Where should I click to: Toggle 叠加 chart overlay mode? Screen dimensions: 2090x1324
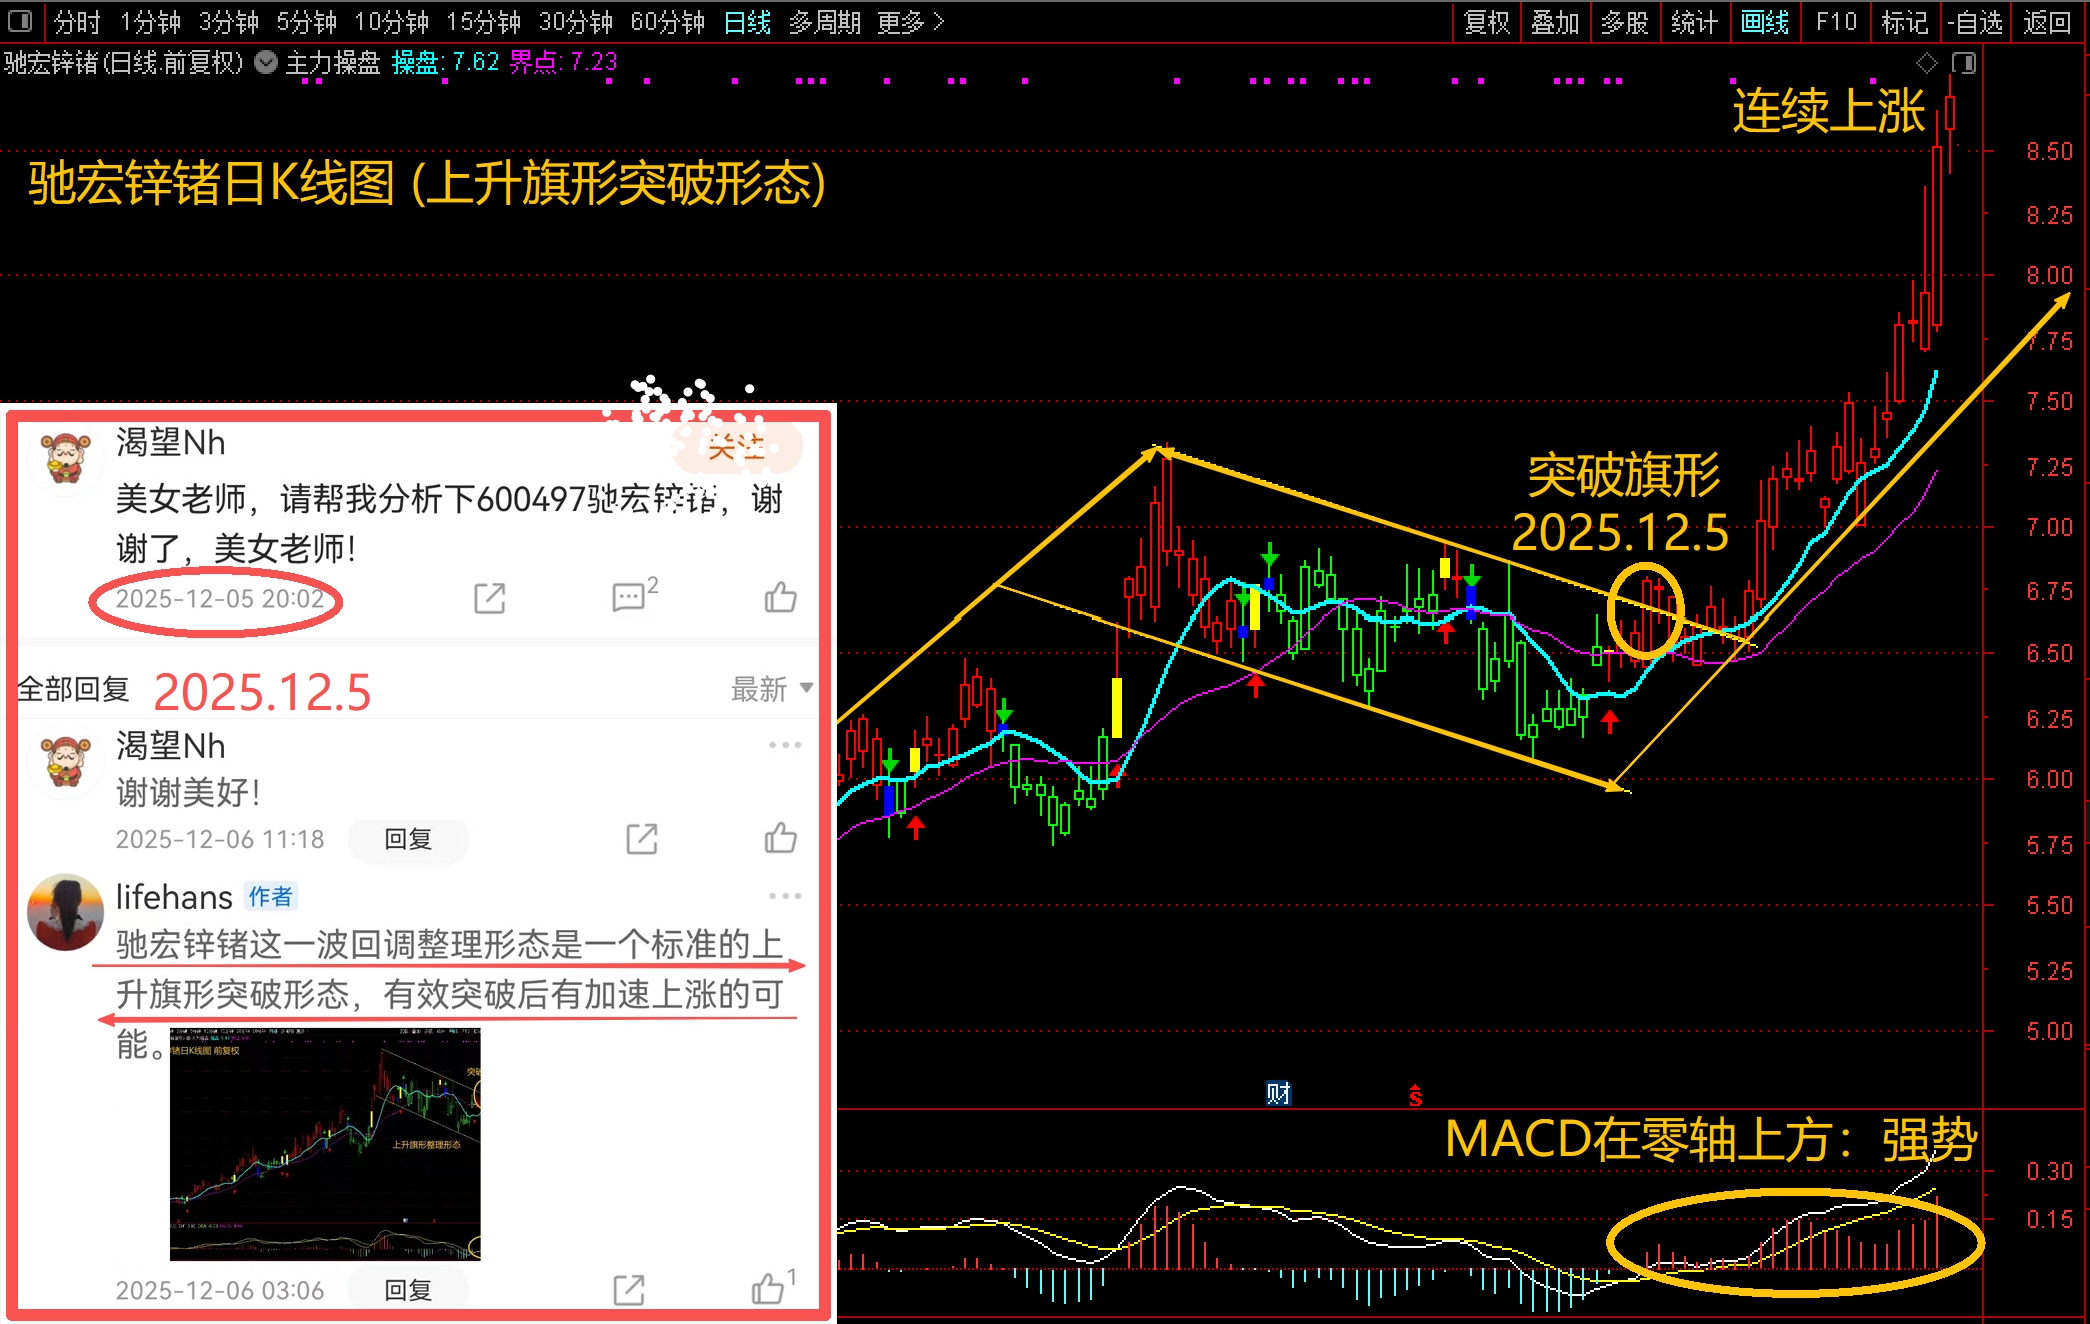coord(1556,21)
